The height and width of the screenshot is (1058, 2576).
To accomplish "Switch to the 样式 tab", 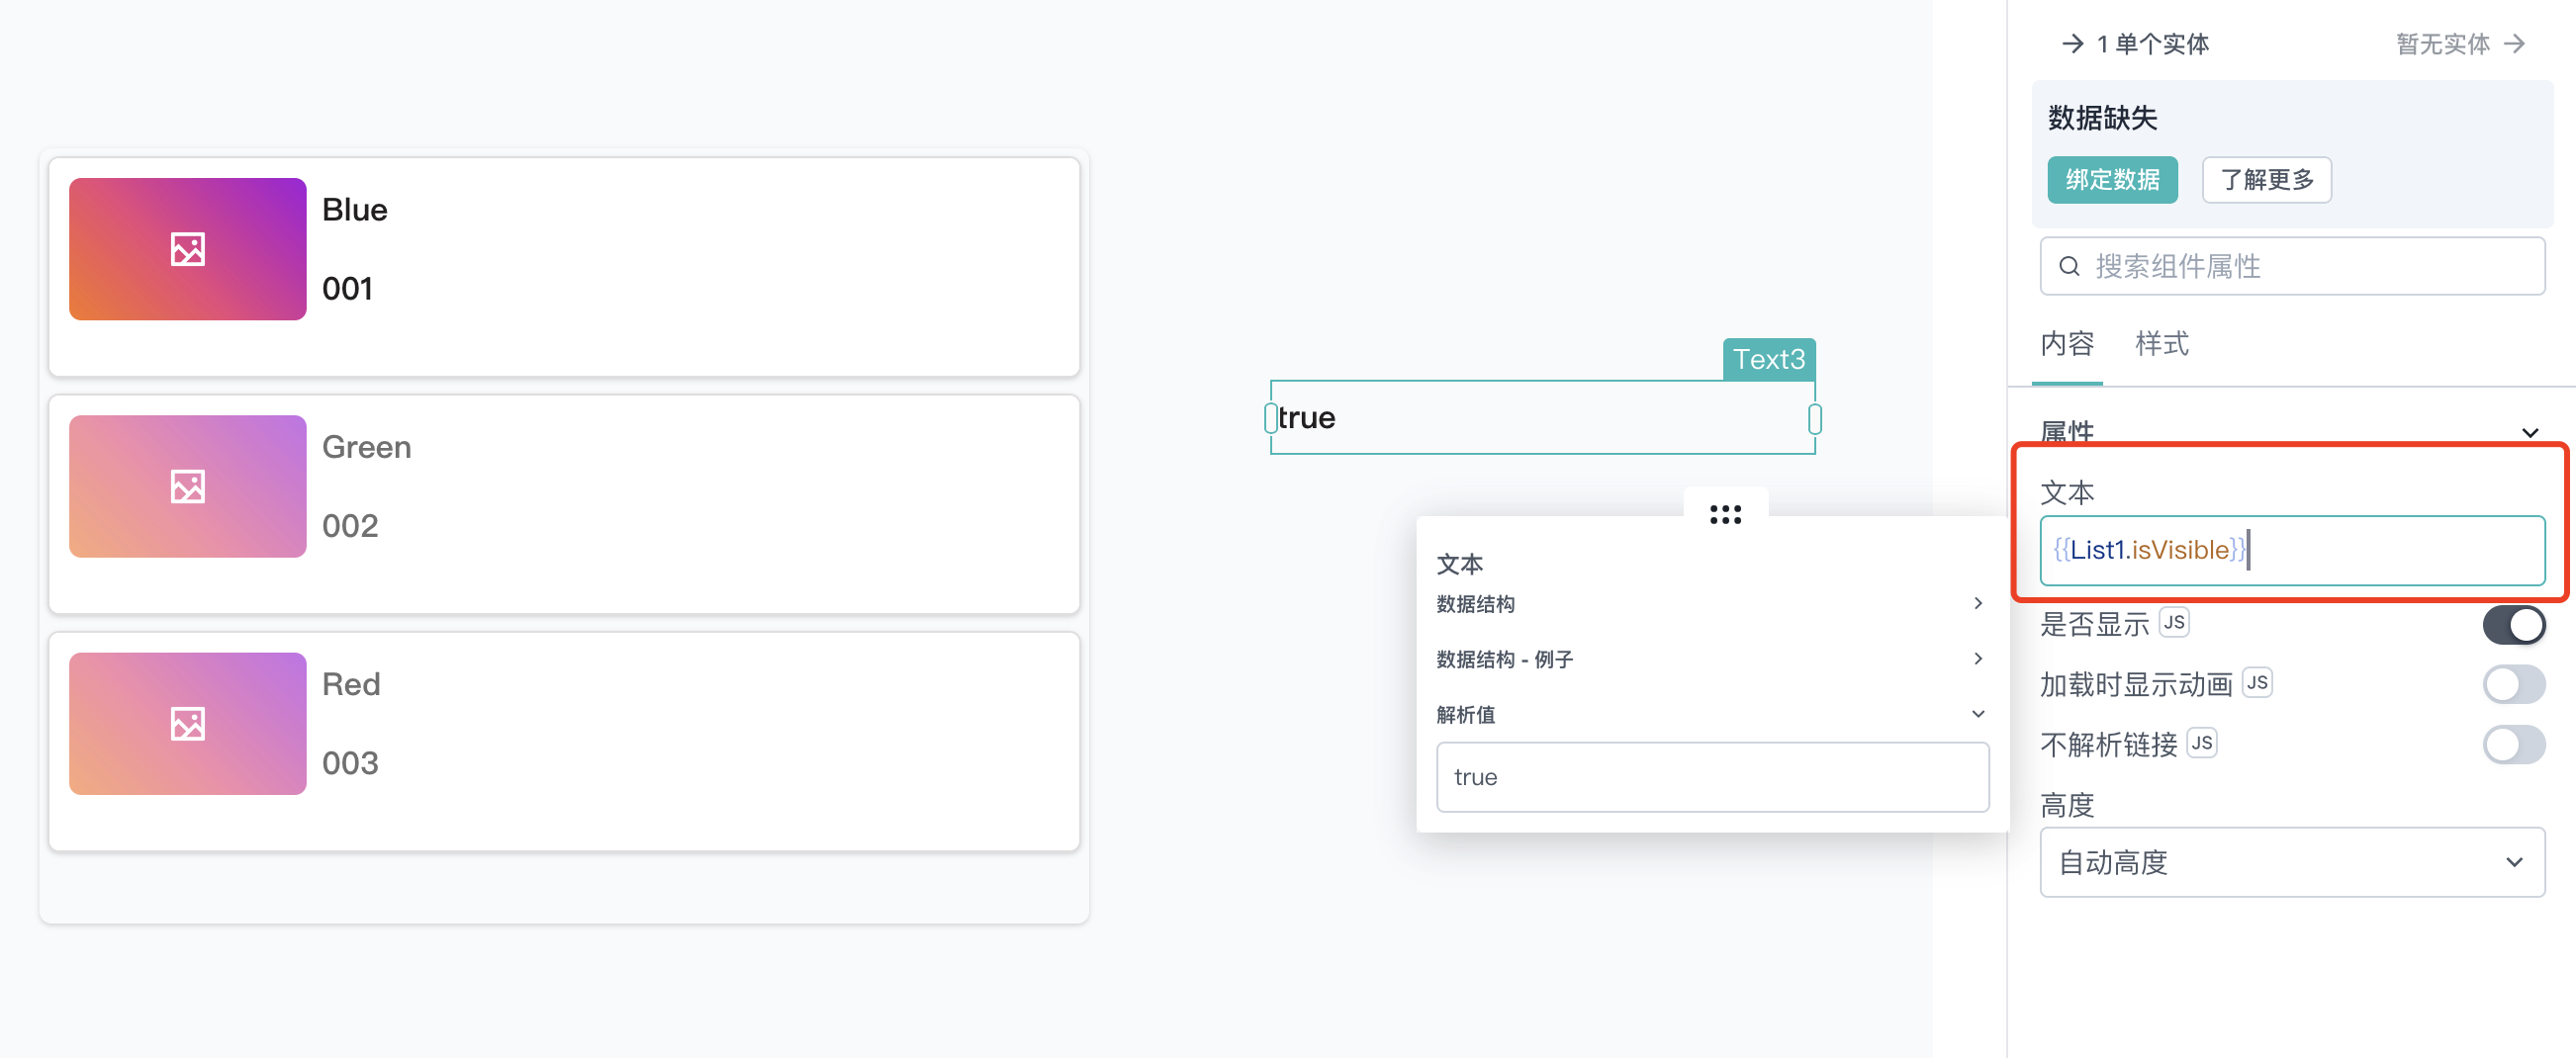I will 2161,344.
